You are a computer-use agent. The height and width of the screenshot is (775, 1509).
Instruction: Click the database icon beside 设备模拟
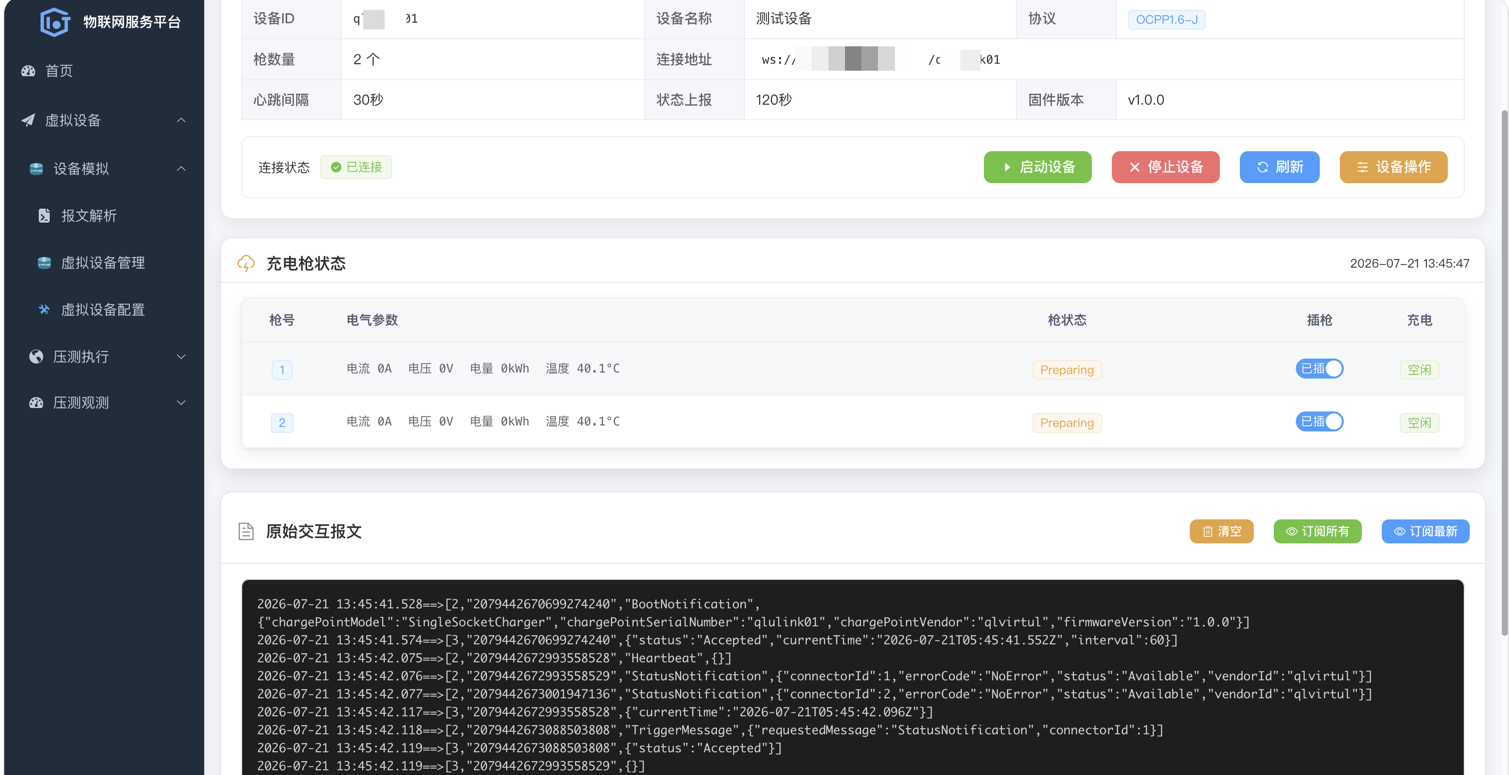[37, 169]
